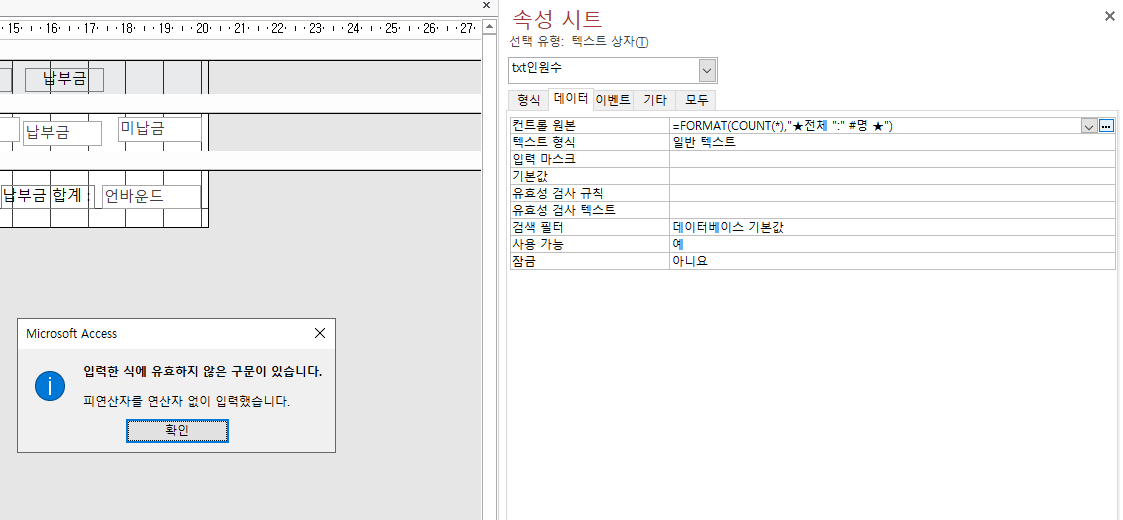Click the 기본값 property field
The height and width of the screenshot is (520, 1123).
coord(890,176)
